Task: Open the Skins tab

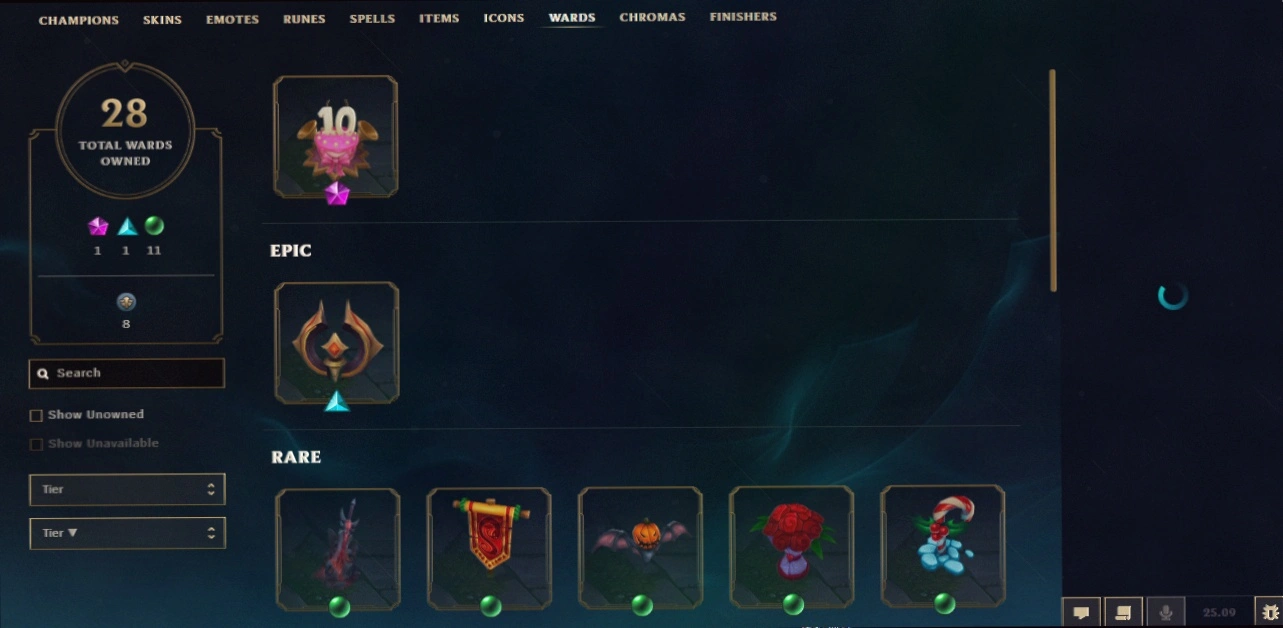Action: coord(162,19)
